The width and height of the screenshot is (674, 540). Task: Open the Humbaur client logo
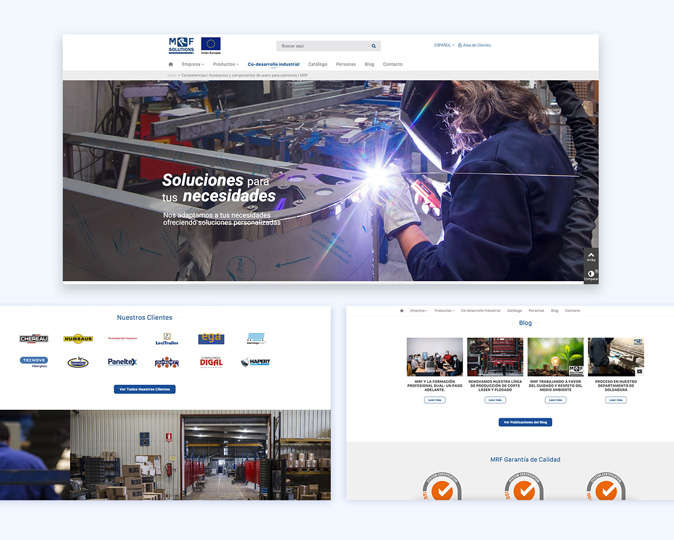78,339
